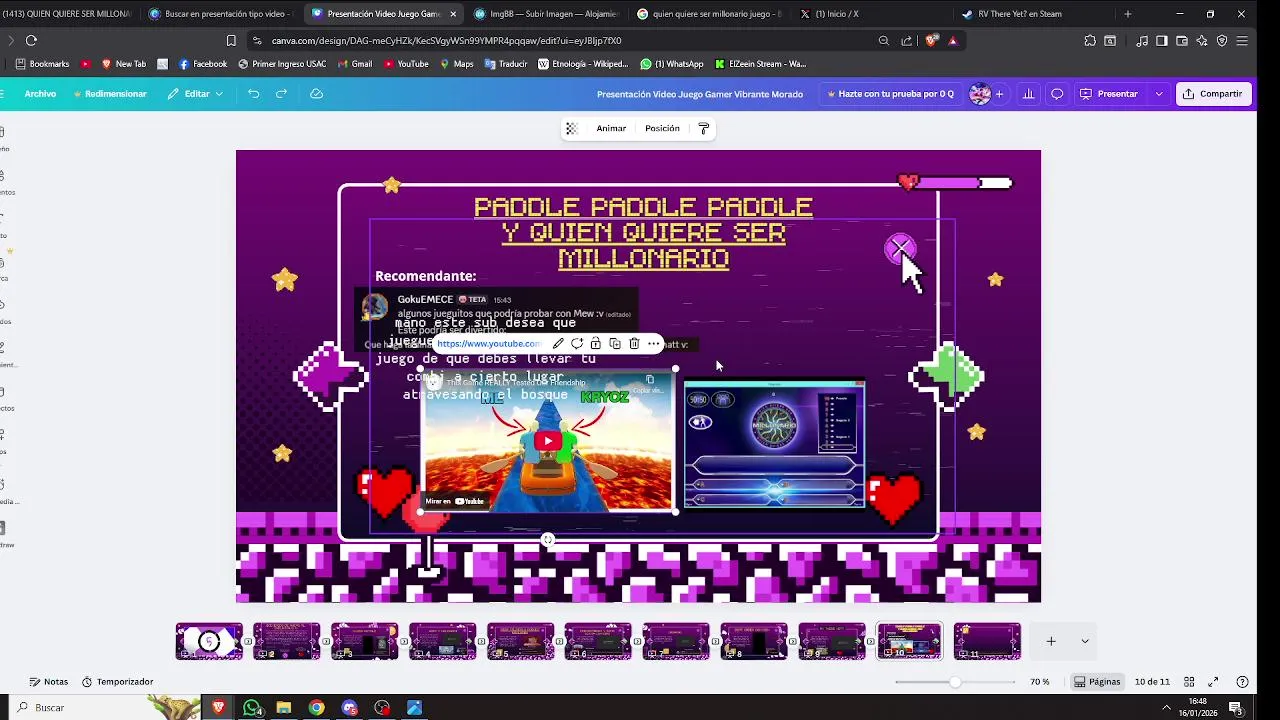Open more options ellipsis in floating toolbar
Screen dimensions: 1280x720
(653, 344)
